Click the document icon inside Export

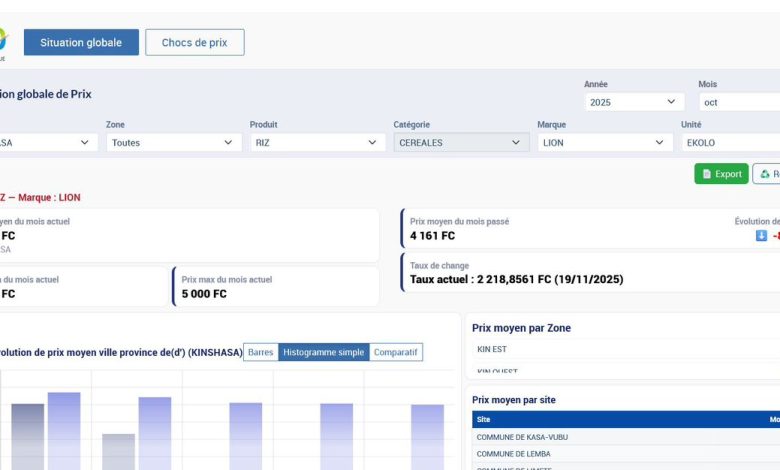[x=707, y=174]
